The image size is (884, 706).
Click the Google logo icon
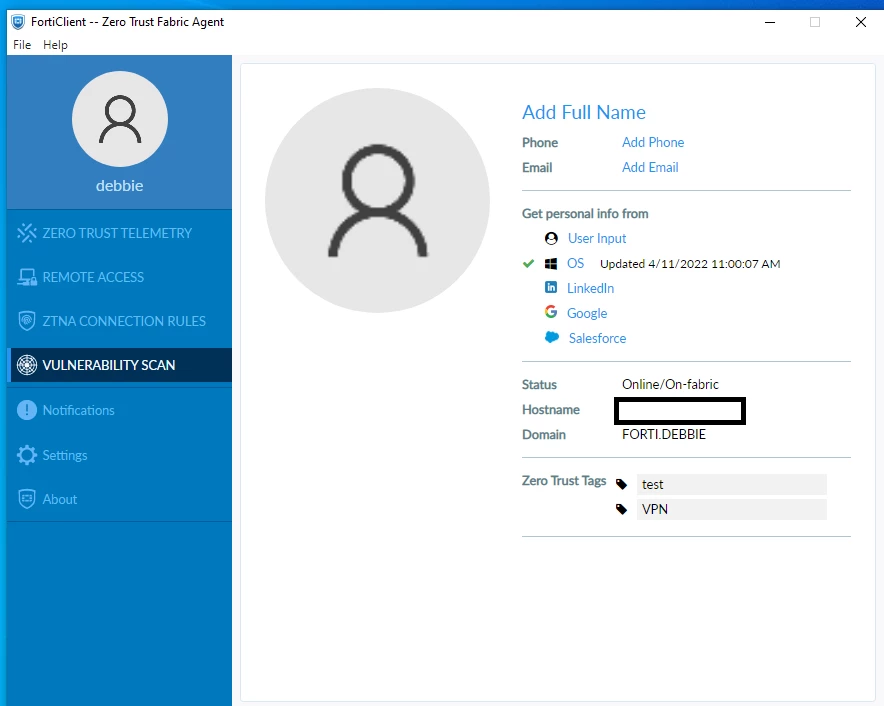551,312
